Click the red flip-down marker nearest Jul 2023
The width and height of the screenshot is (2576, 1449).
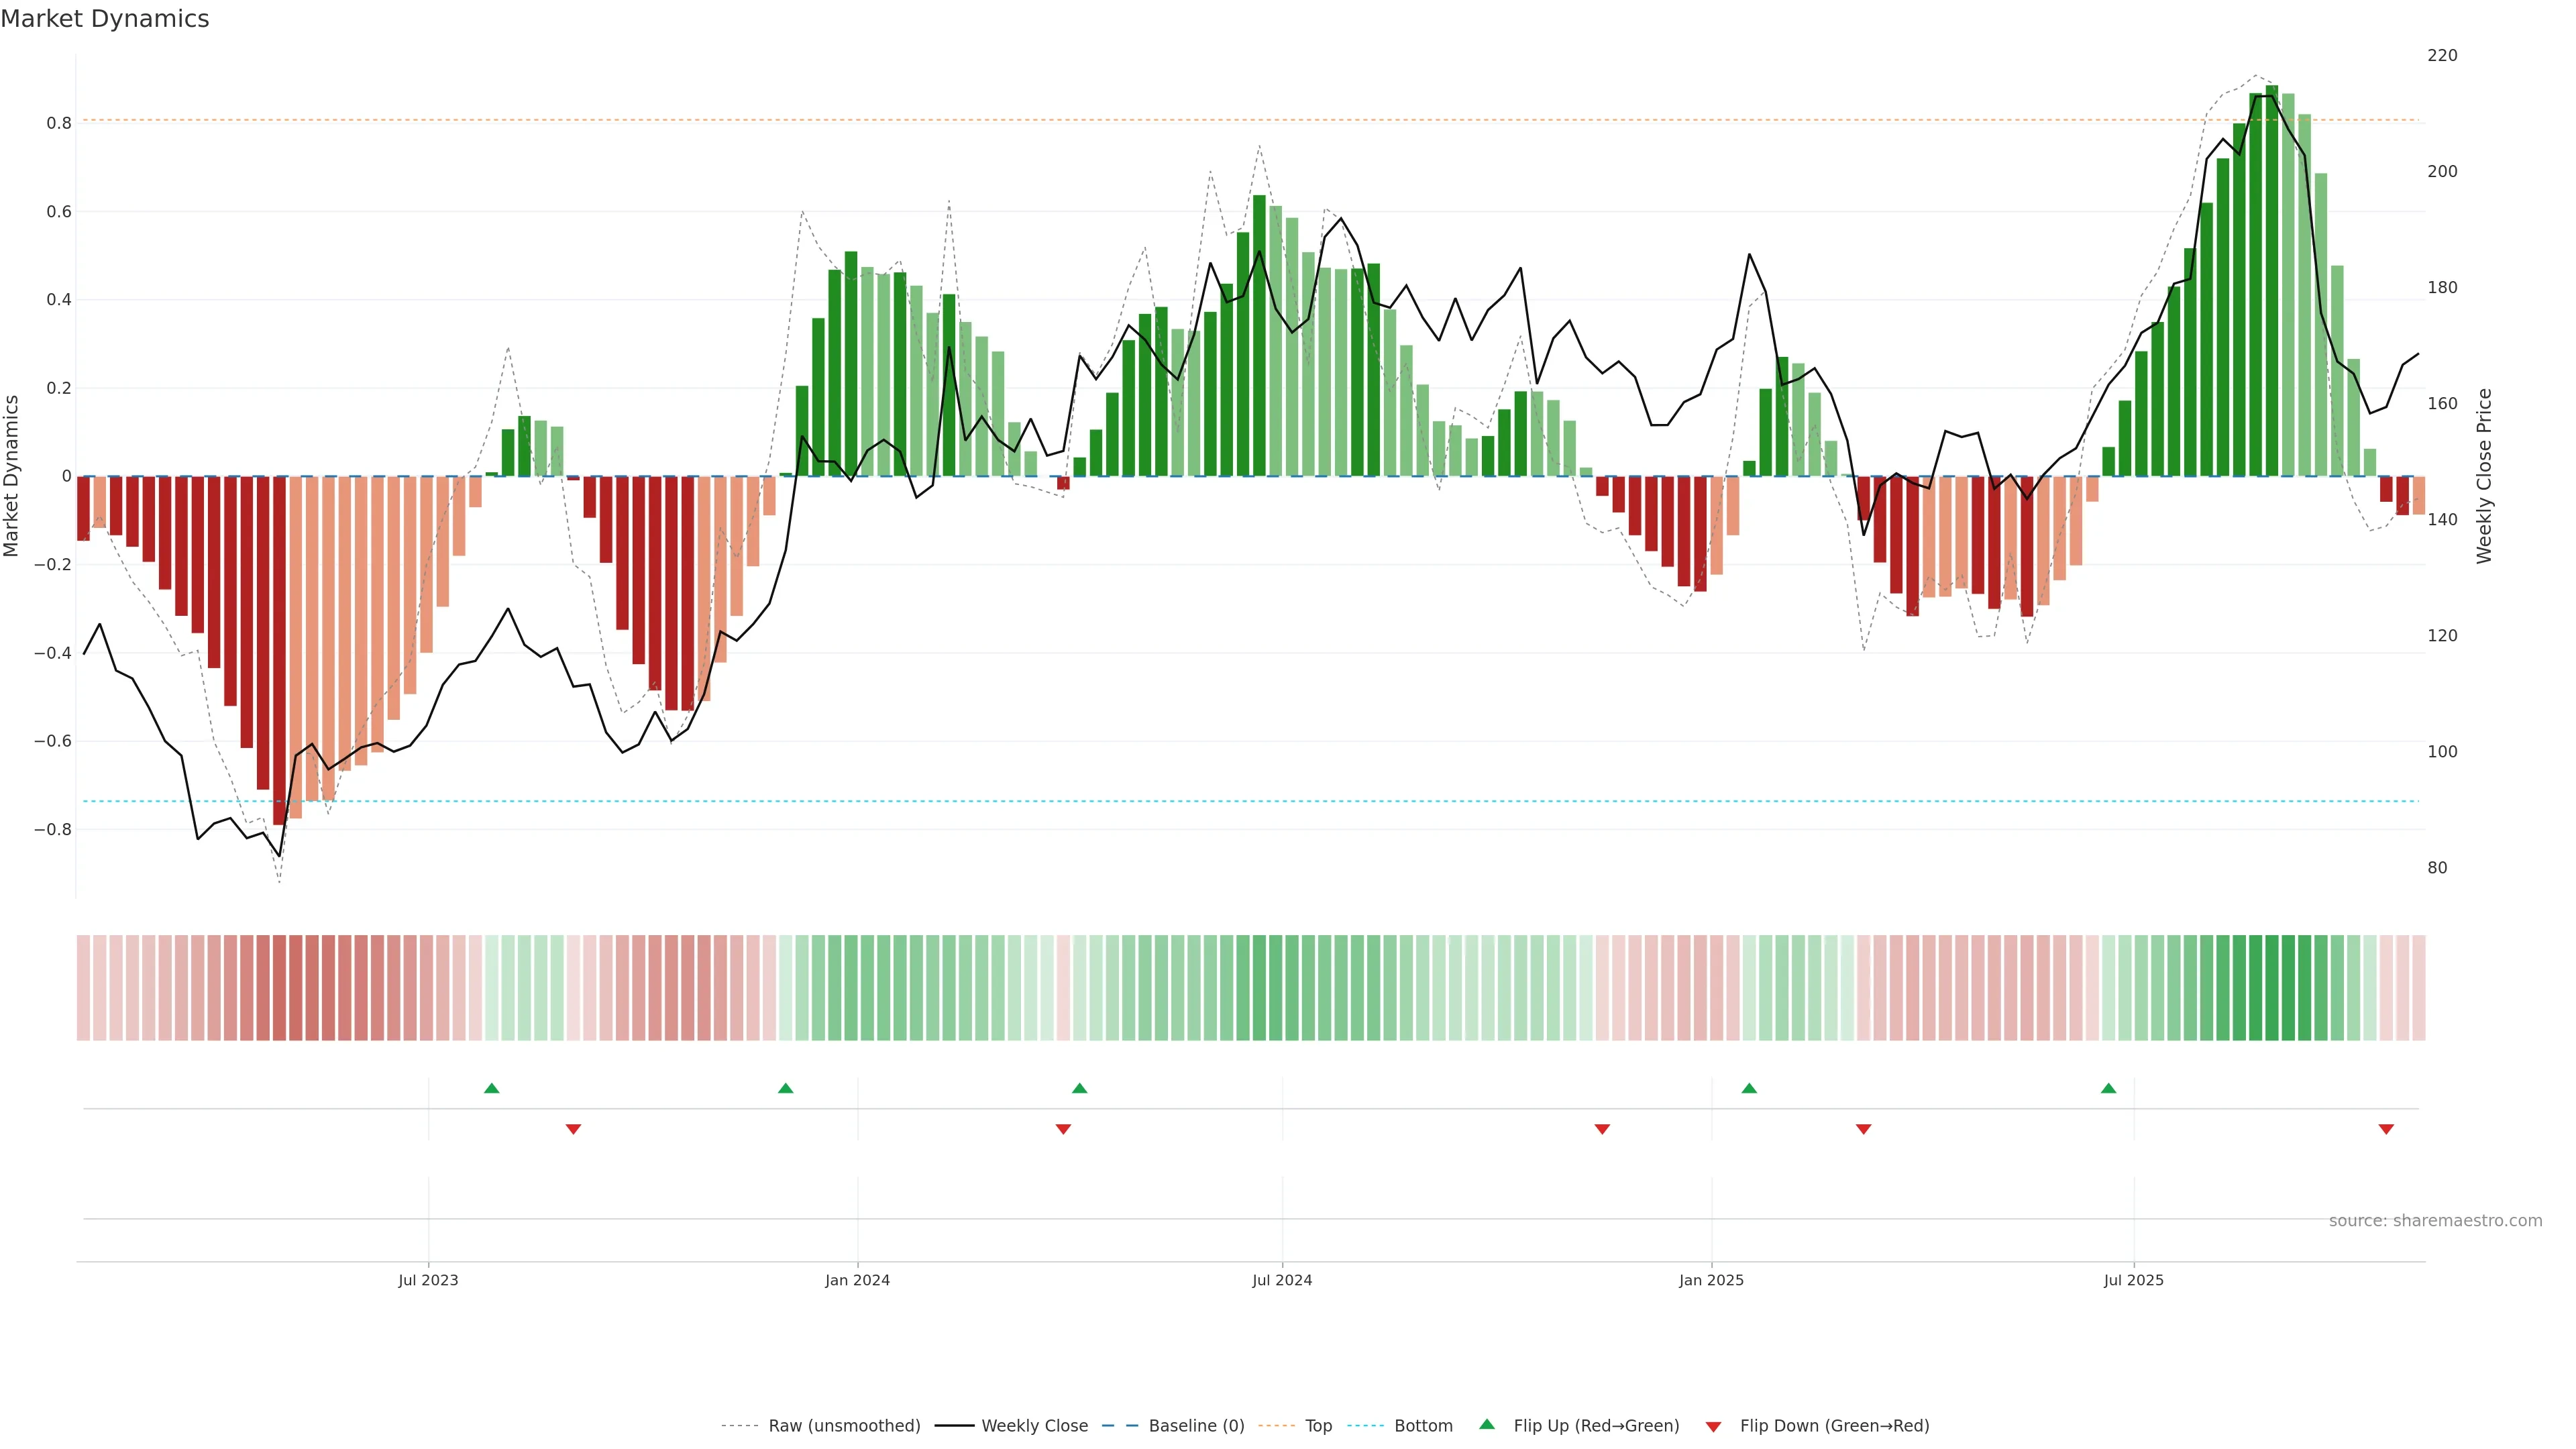[x=573, y=1129]
